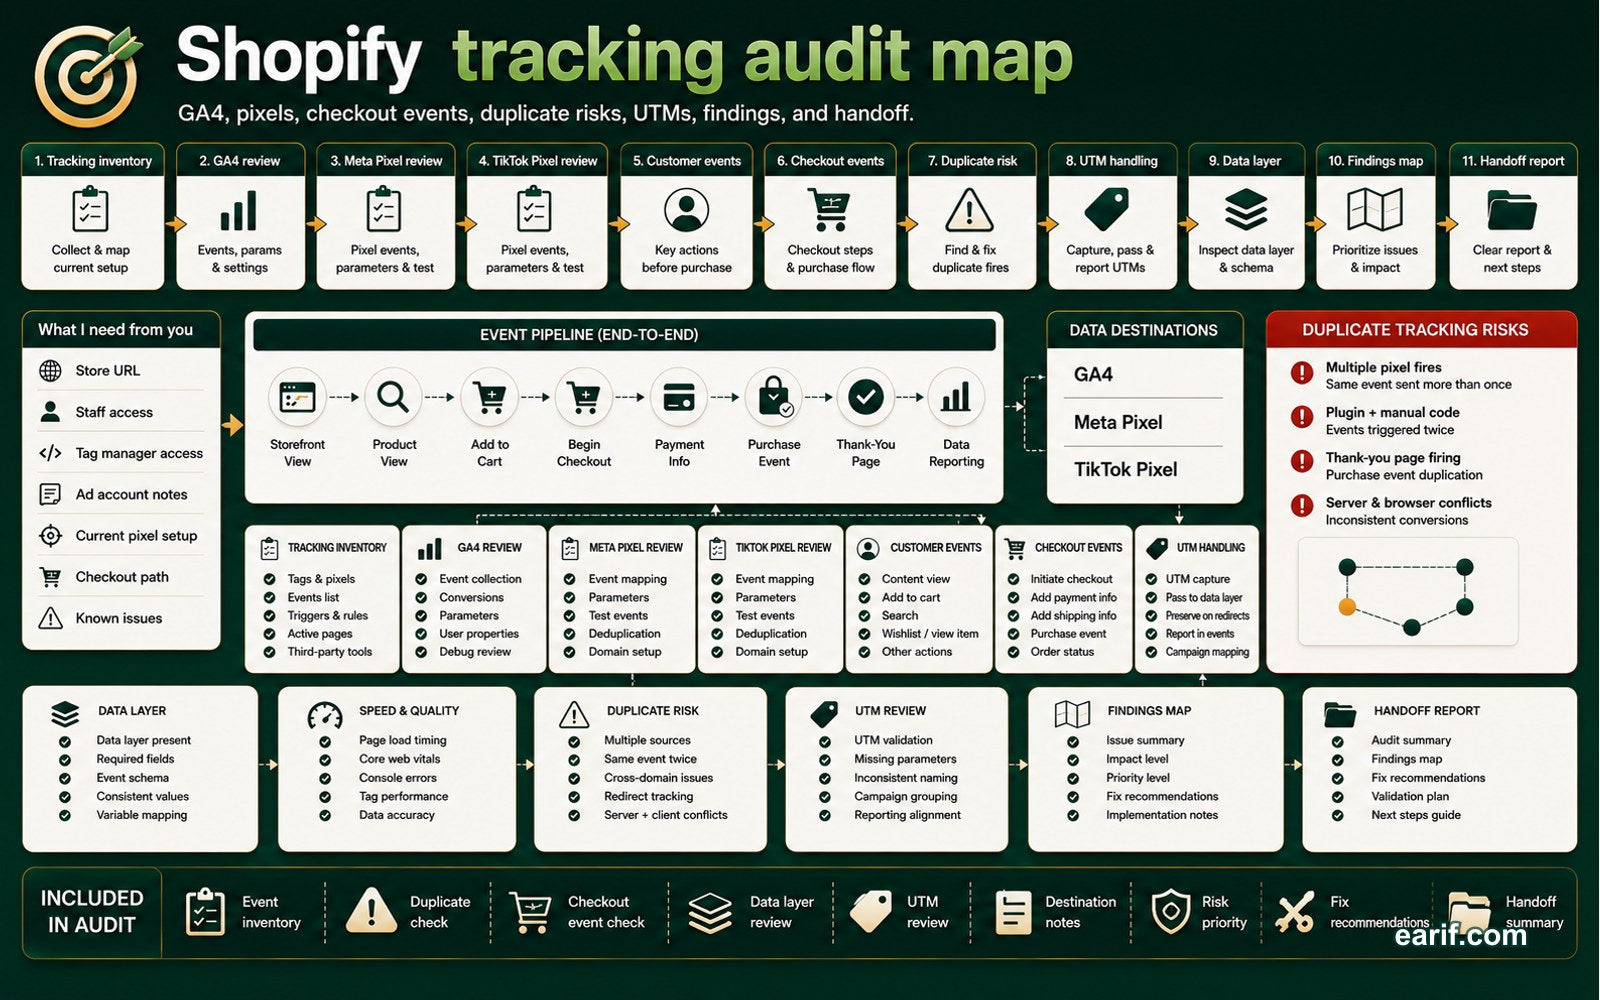This screenshot has height=1000, width=1600.
Task: Click the earif.com link
Action: point(1460,935)
